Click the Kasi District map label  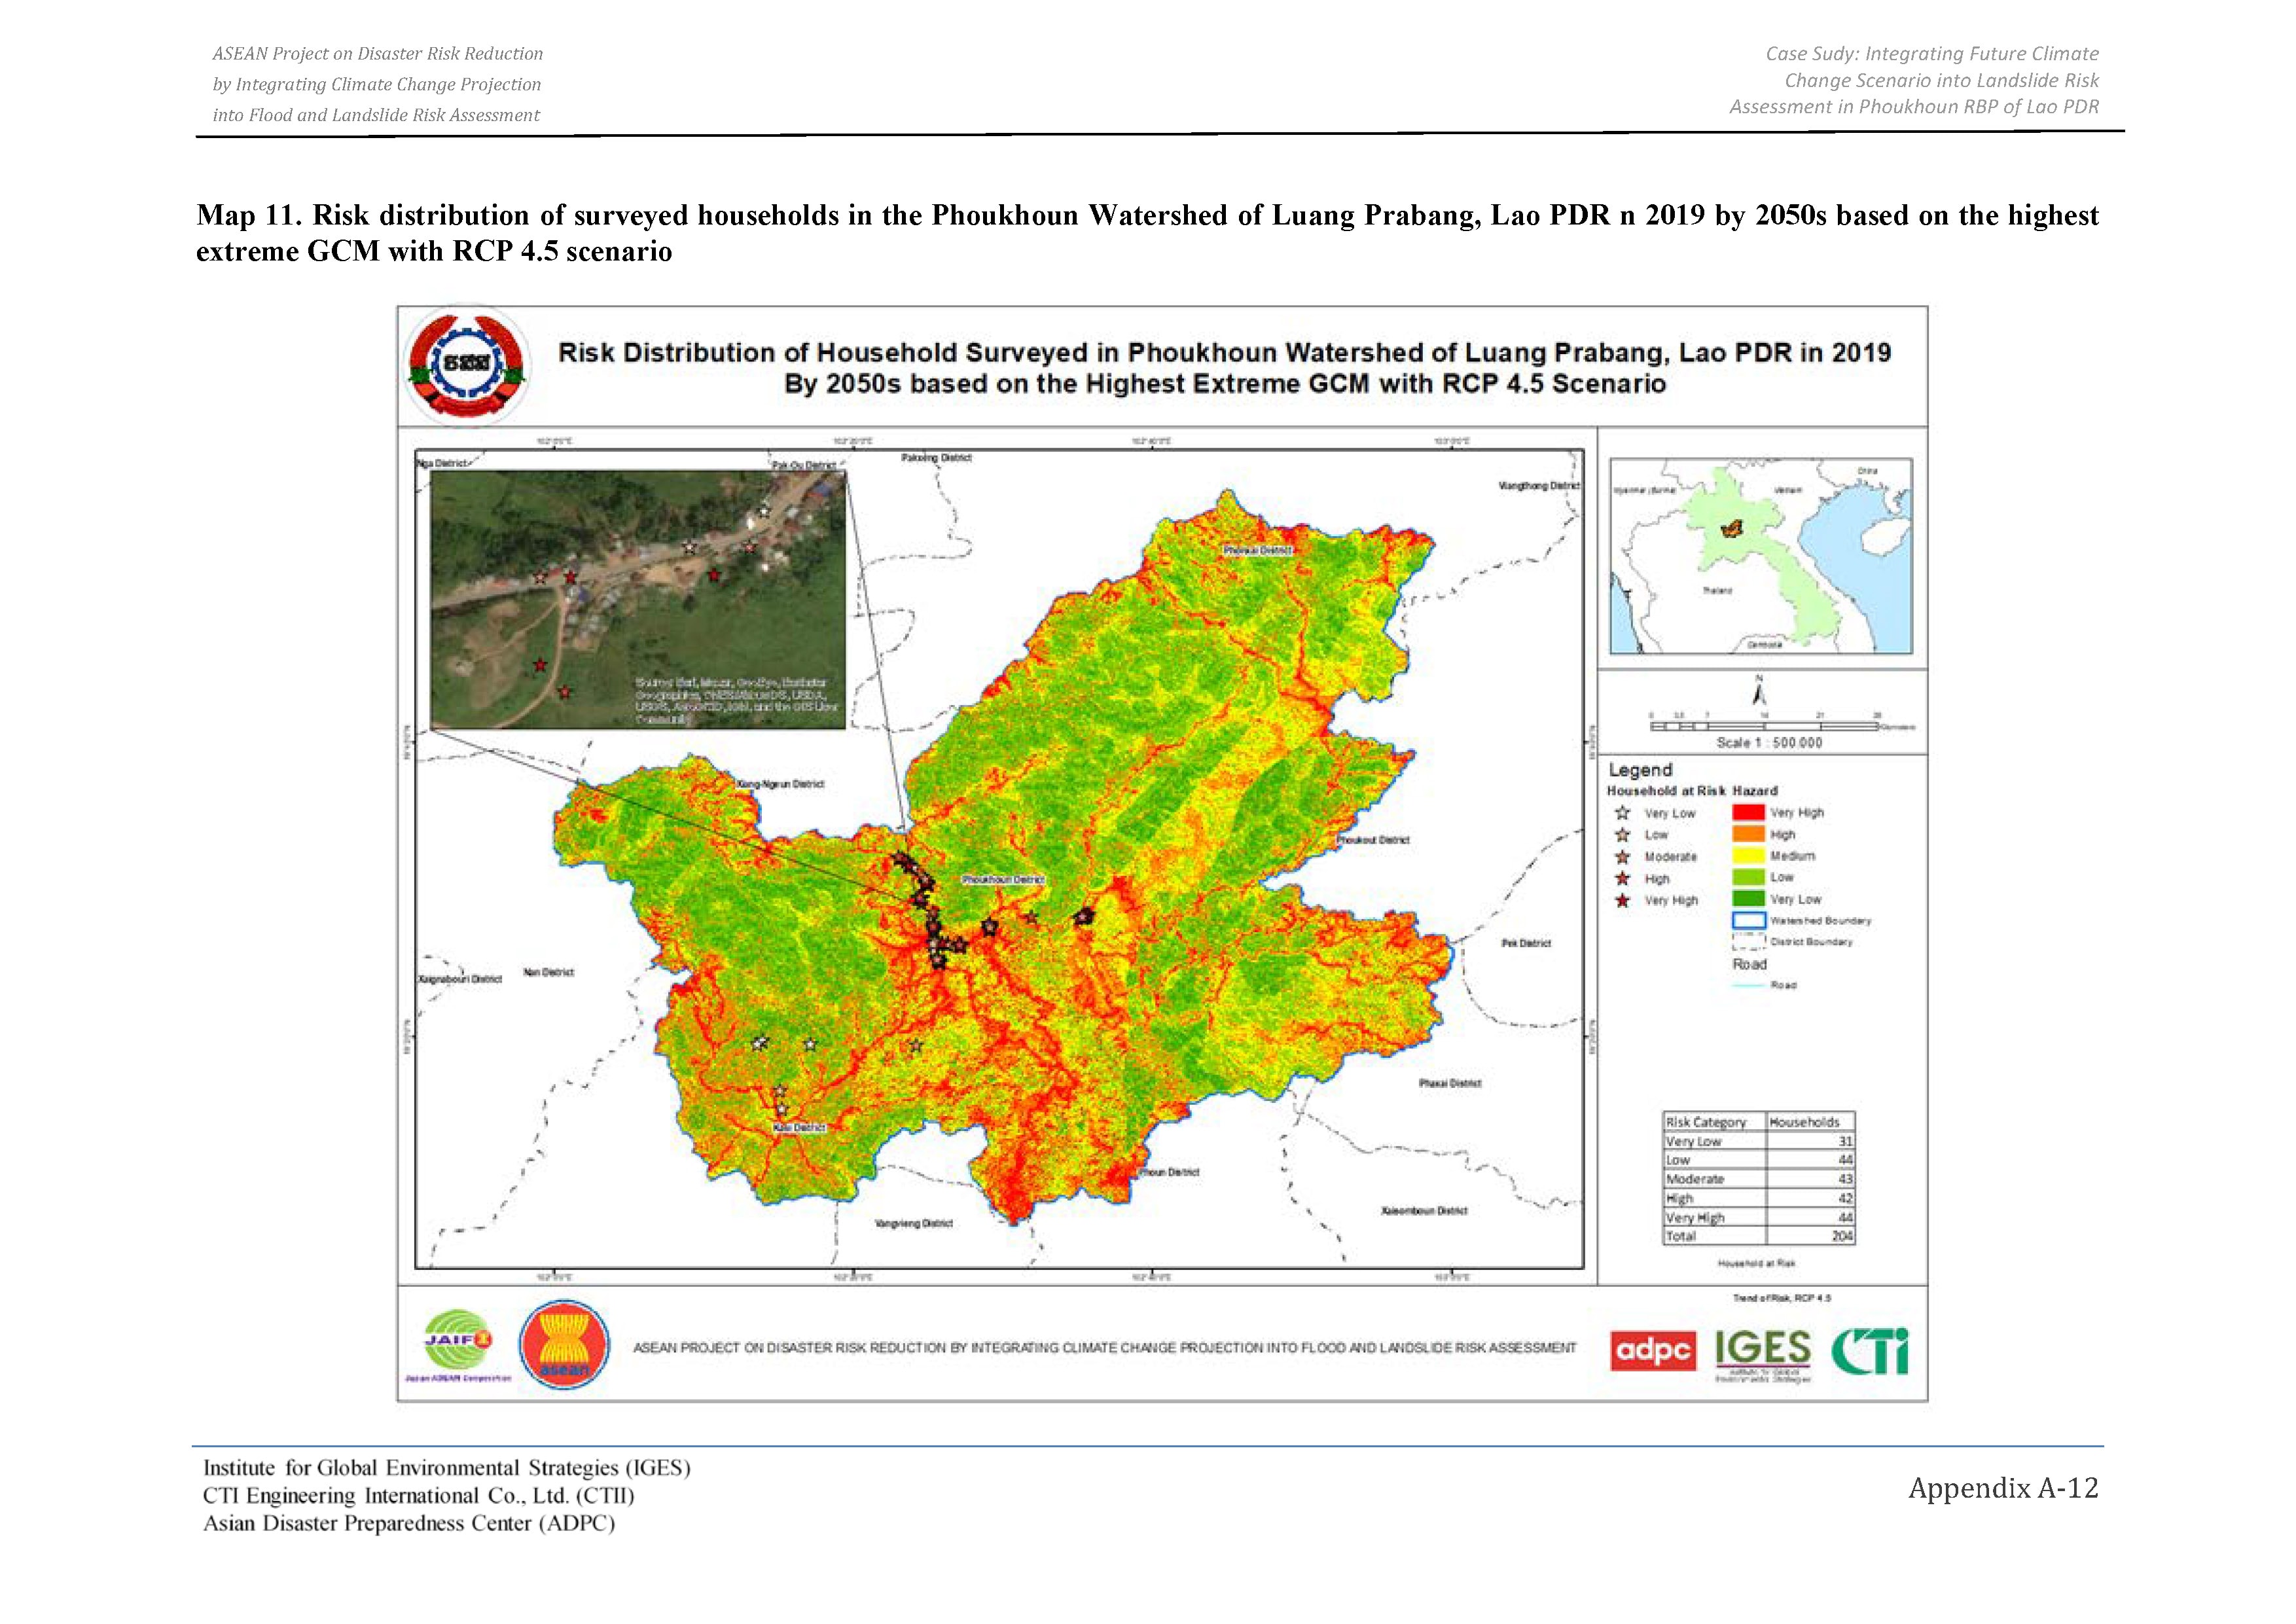(799, 1127)
